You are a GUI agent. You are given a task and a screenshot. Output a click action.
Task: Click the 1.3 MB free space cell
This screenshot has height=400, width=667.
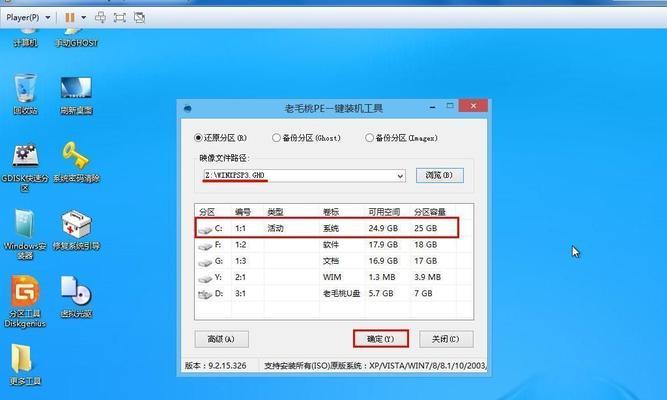tap(382, 277)
